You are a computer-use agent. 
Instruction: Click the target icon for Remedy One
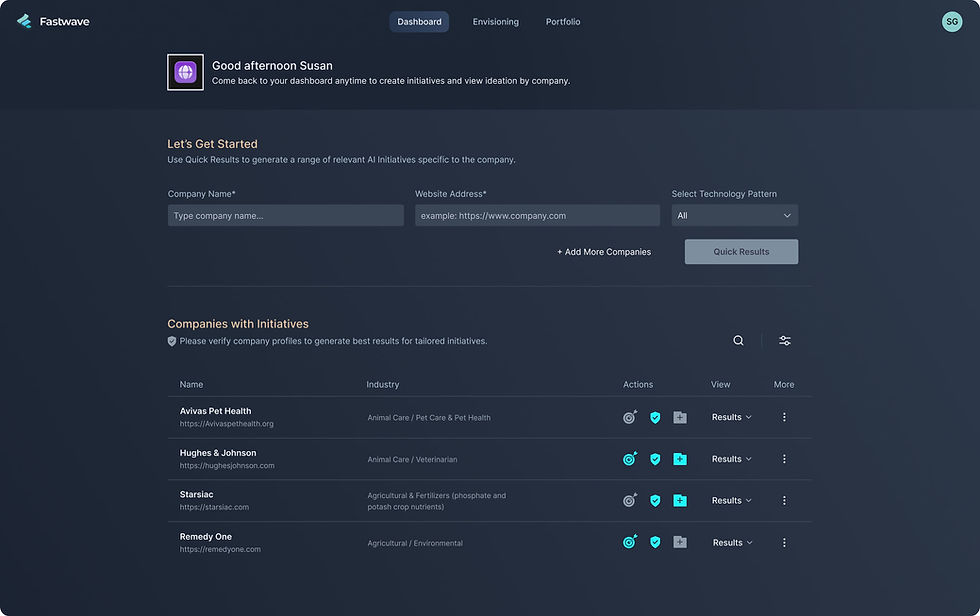pyautogui.click(x=630, y=542)
